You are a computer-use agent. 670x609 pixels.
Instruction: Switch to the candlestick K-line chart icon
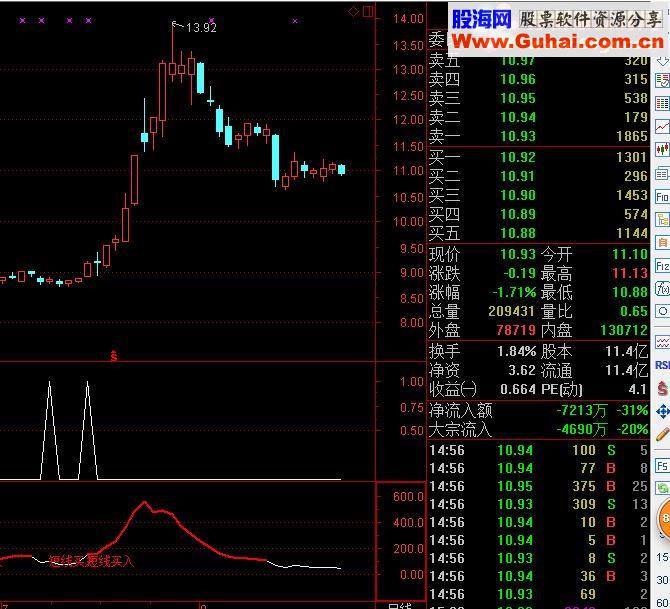click(663, 150)
